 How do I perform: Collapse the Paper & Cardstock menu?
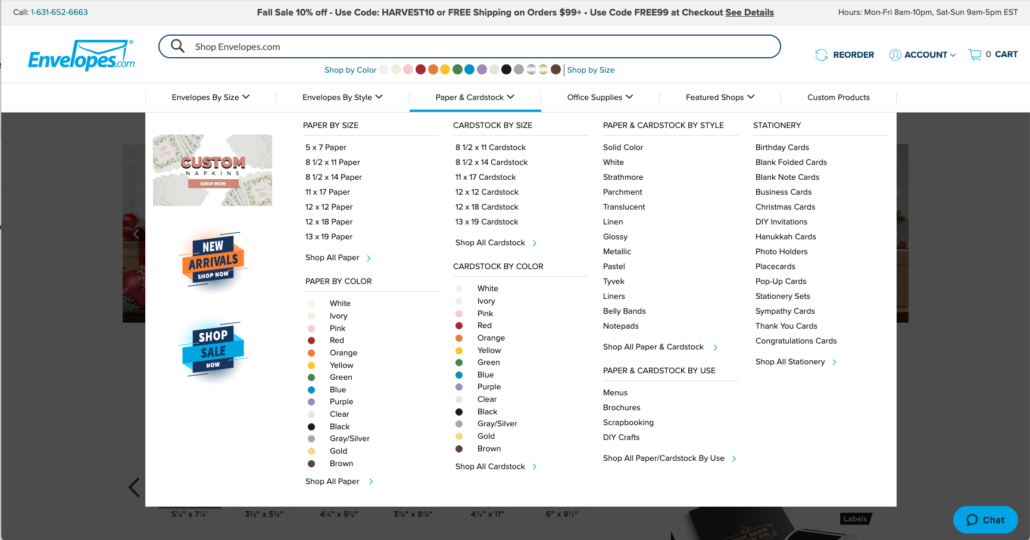click(474, 97)
